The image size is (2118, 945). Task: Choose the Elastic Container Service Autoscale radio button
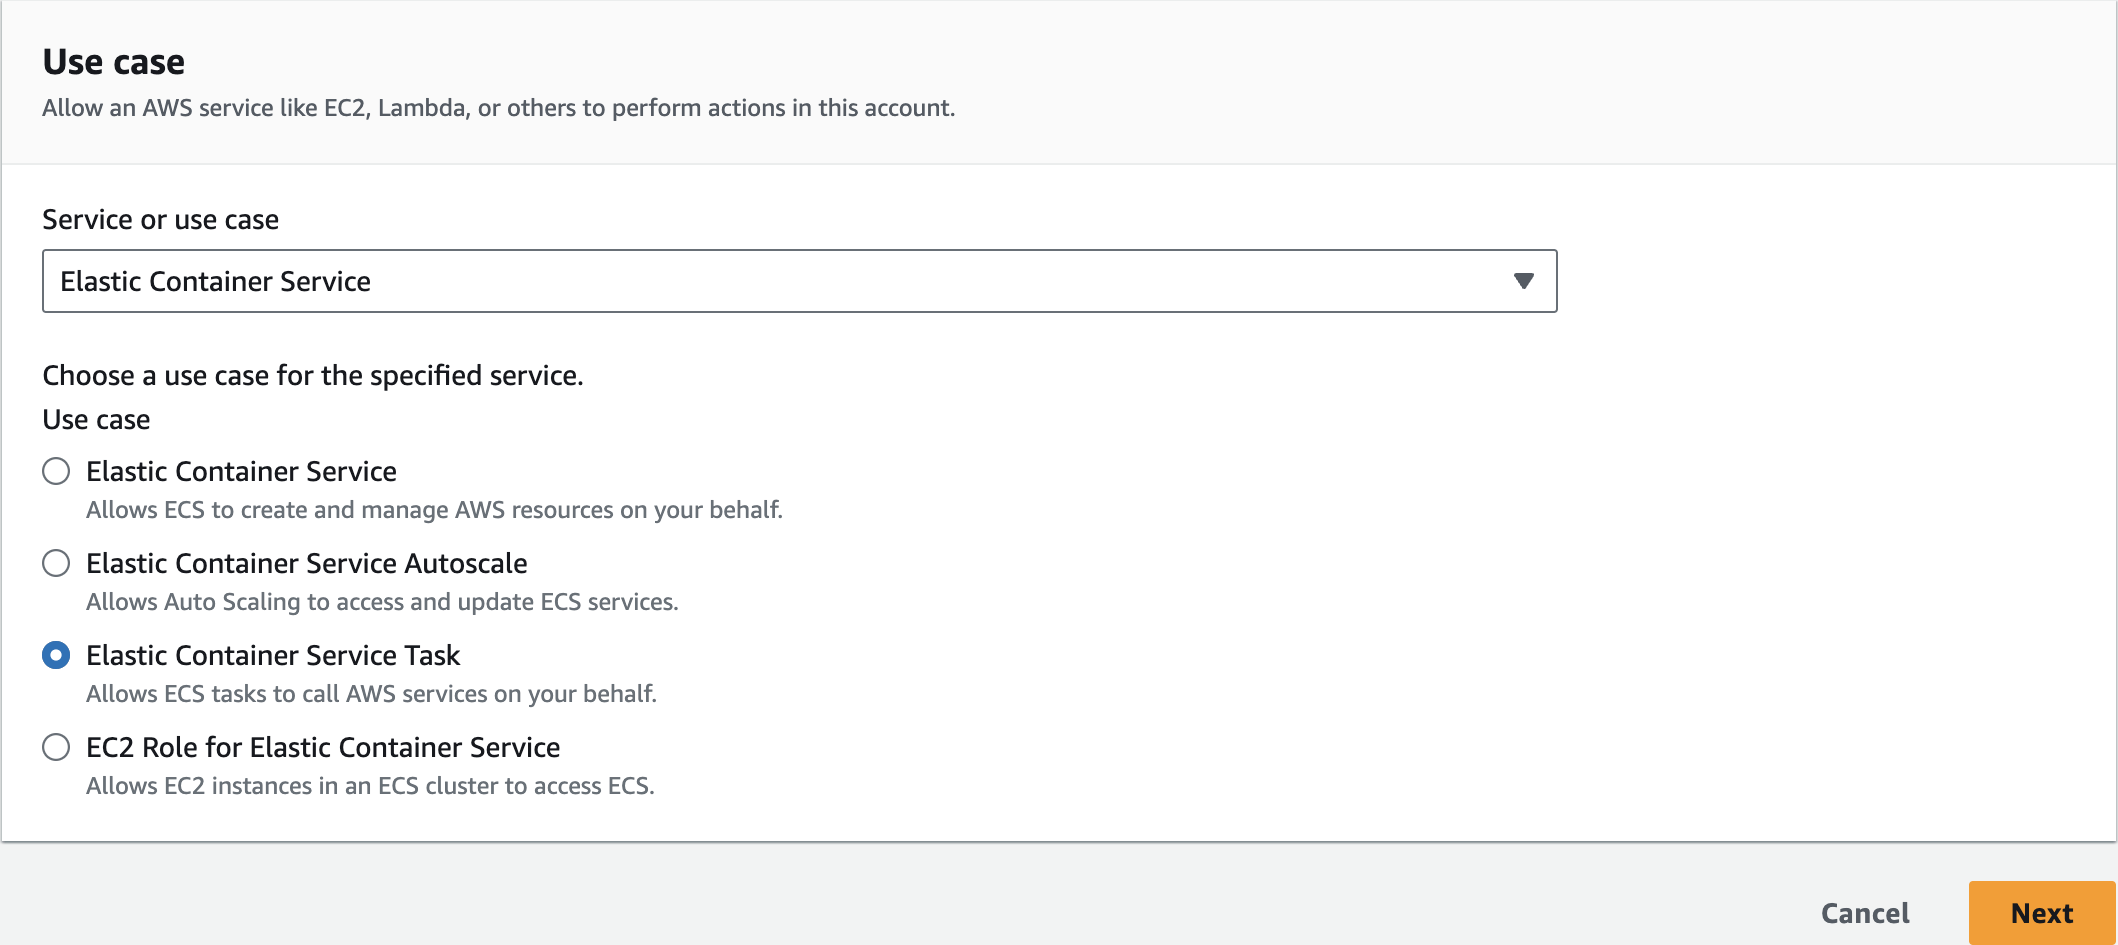[56, 563]
